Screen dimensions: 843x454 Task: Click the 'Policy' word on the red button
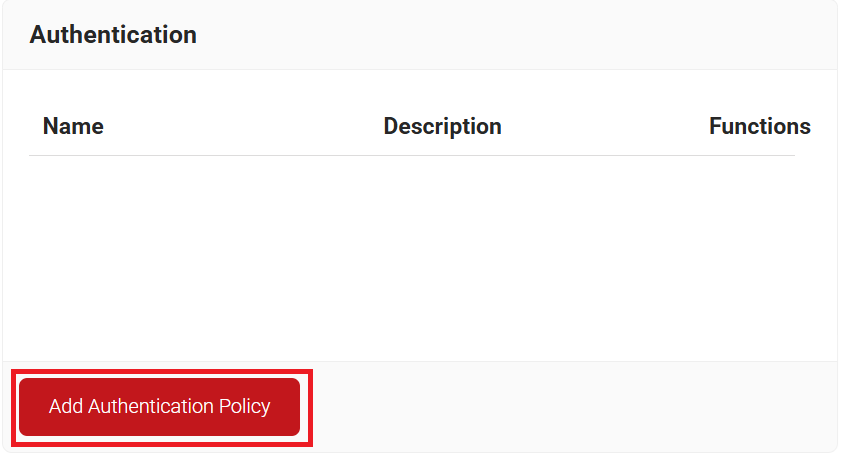(x=245, y=407)
